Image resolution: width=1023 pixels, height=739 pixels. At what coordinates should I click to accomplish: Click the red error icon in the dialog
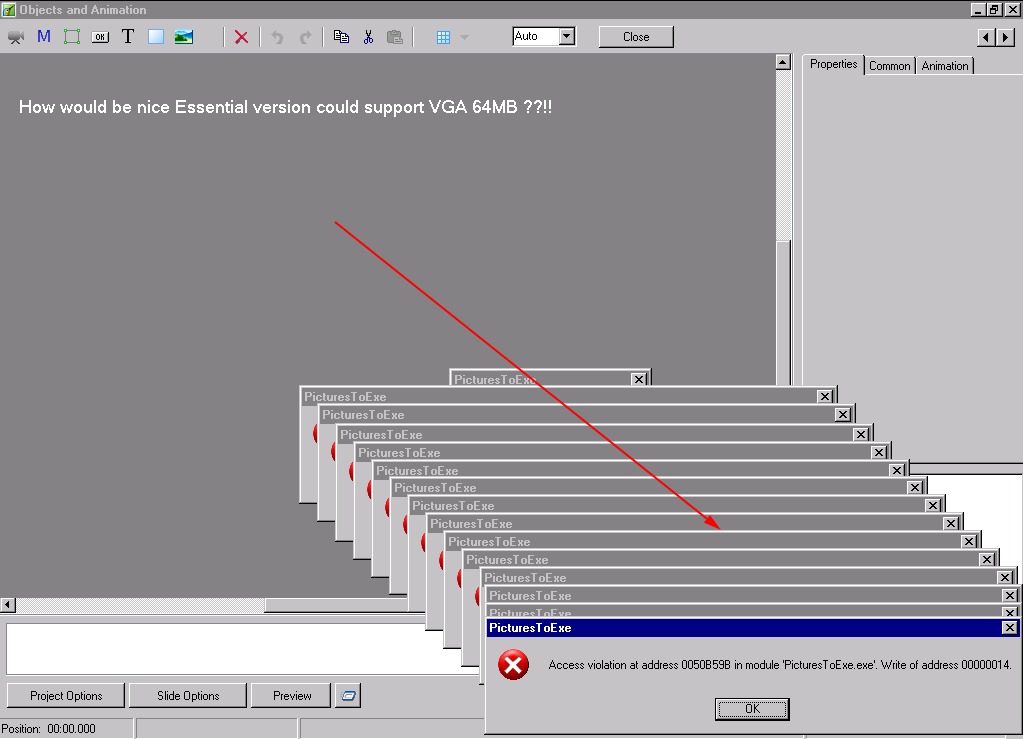pyautogui.click(x=513, y=665)
